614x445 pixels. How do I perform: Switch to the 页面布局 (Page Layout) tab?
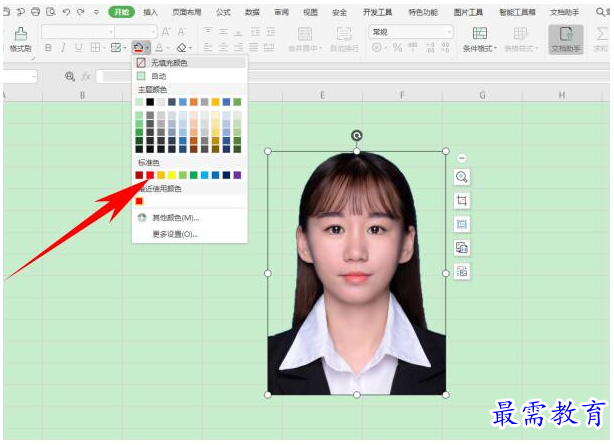[x=187, y=13]
